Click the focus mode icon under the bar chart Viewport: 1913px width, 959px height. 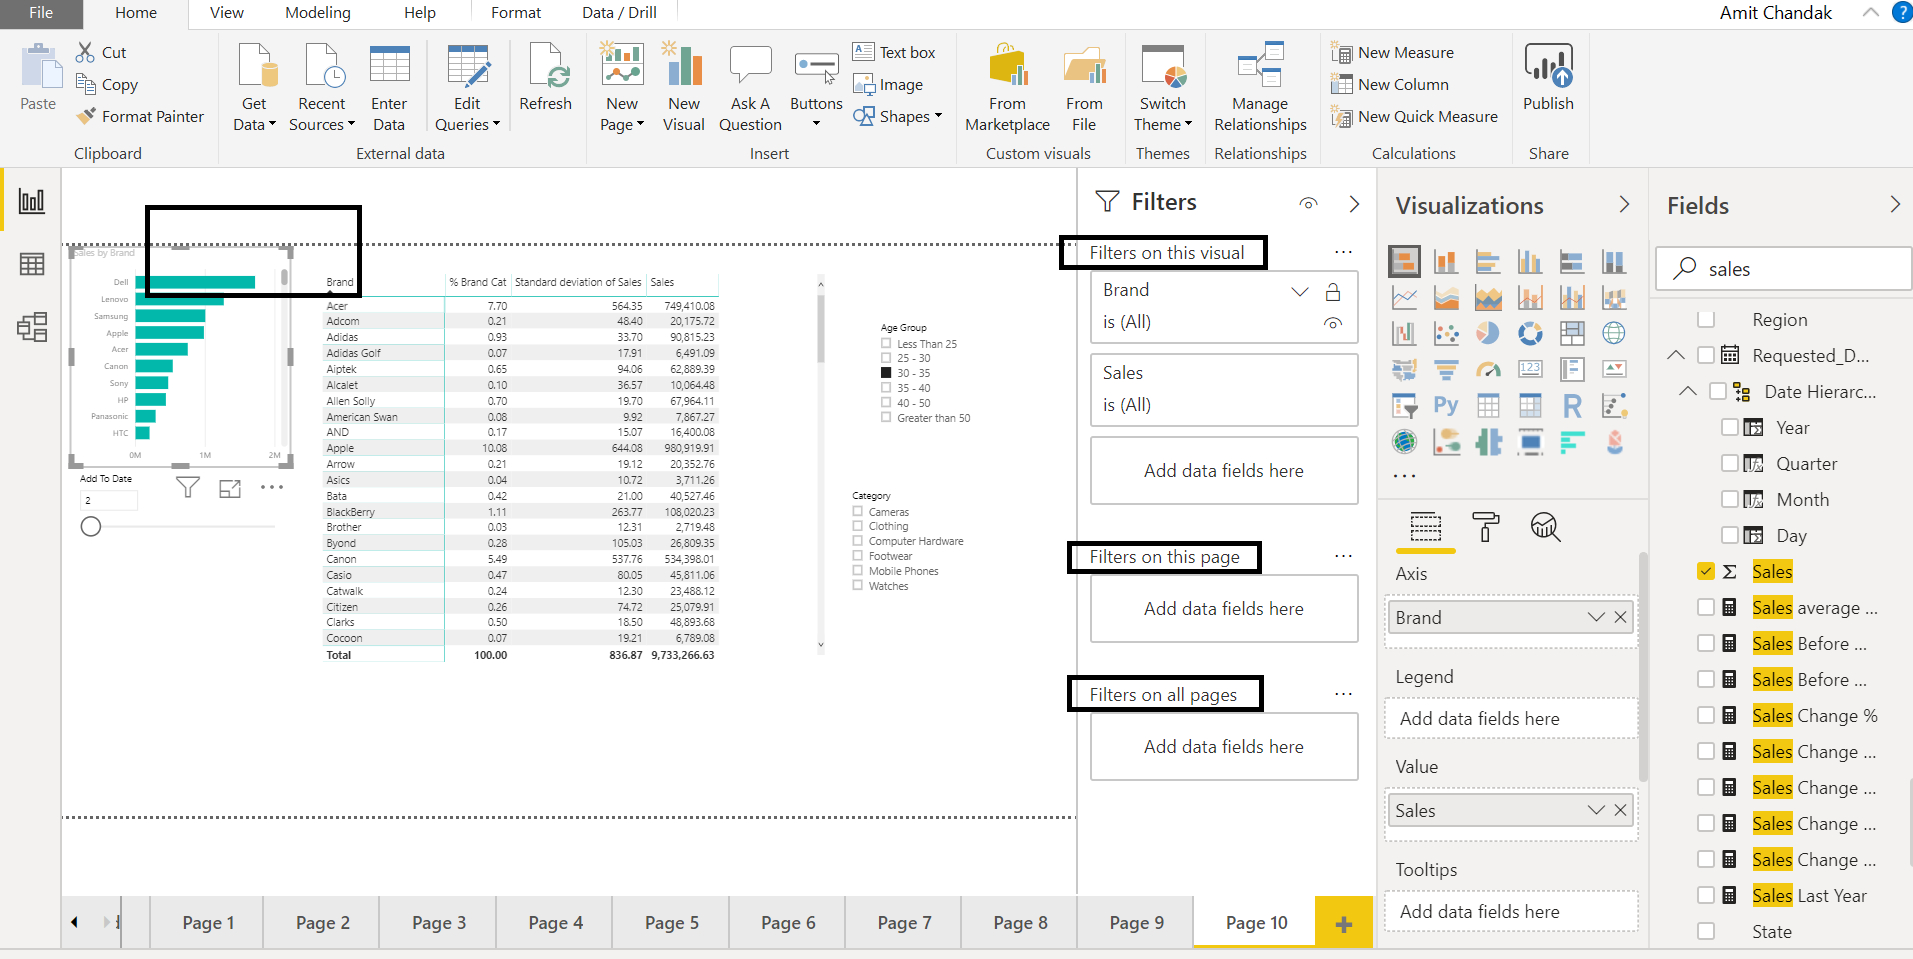pos(230,488)
